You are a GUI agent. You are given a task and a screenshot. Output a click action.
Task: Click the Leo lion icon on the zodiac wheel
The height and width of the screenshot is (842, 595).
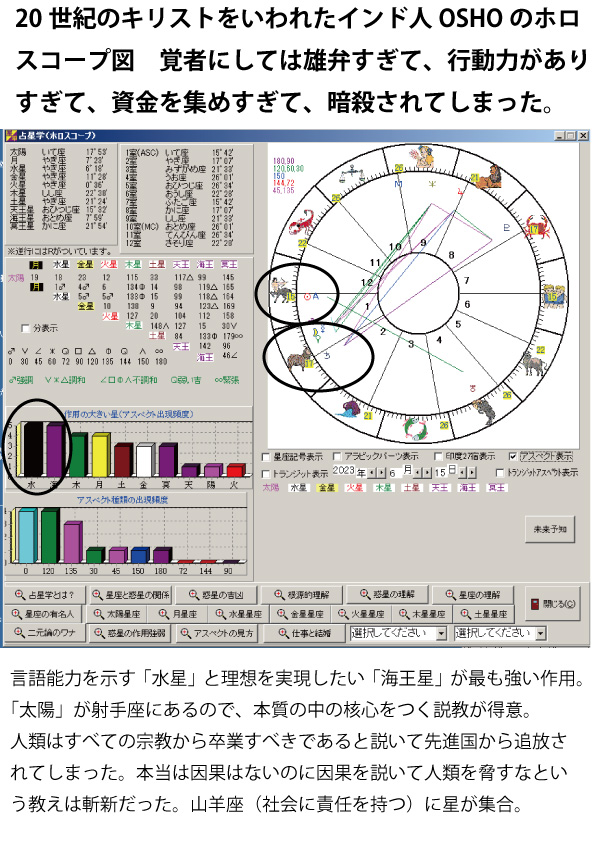pyautogui.click(x=487, y=177)
